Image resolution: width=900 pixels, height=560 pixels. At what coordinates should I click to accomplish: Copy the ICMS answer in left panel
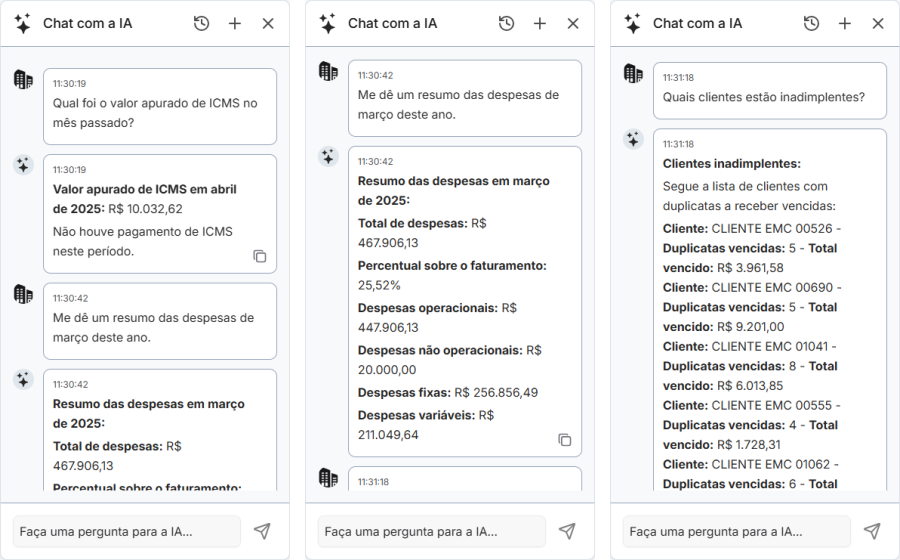click(x=260, y=256)
